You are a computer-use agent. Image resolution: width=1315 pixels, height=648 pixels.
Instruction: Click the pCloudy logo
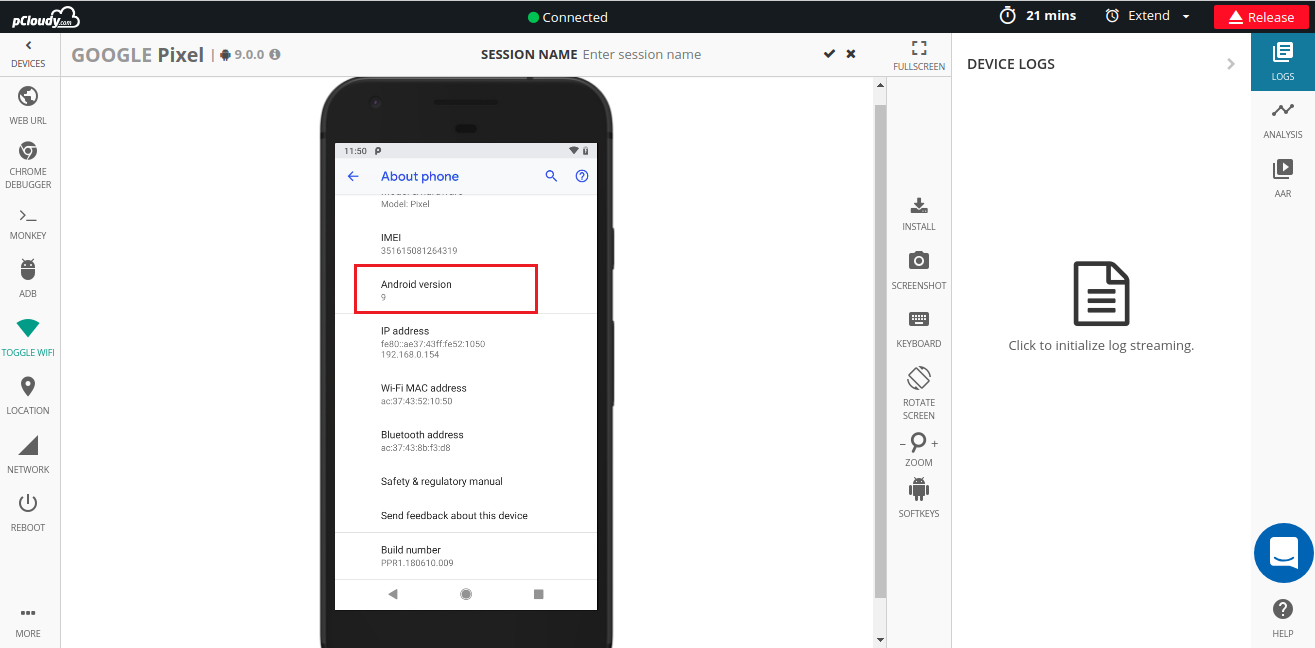(x=45, y=17)
